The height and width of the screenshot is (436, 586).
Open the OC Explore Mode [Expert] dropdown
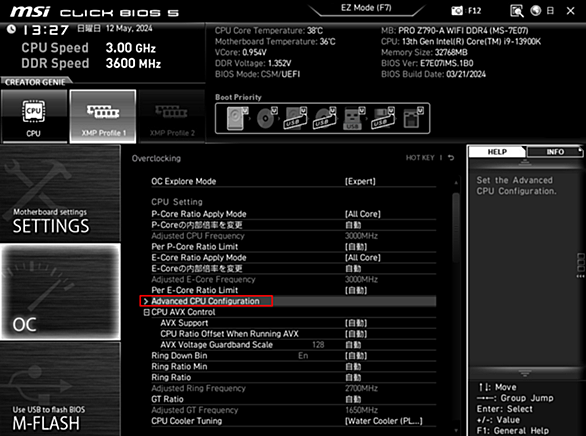coord(360,182)
